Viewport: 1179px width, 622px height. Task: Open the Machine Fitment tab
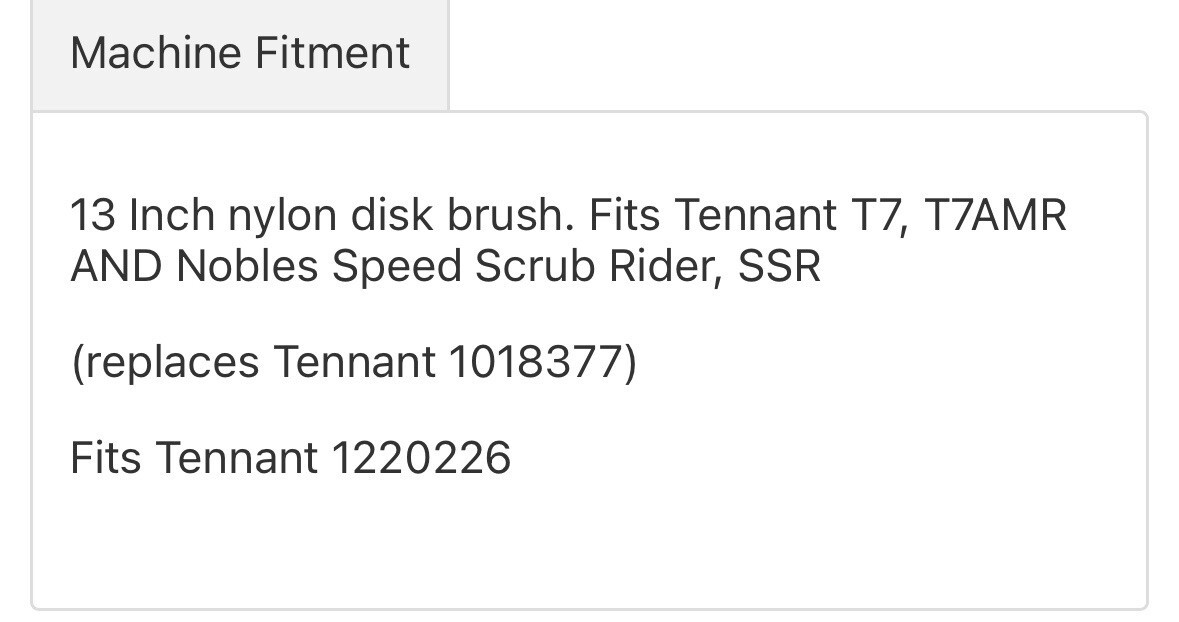point(240,53)
